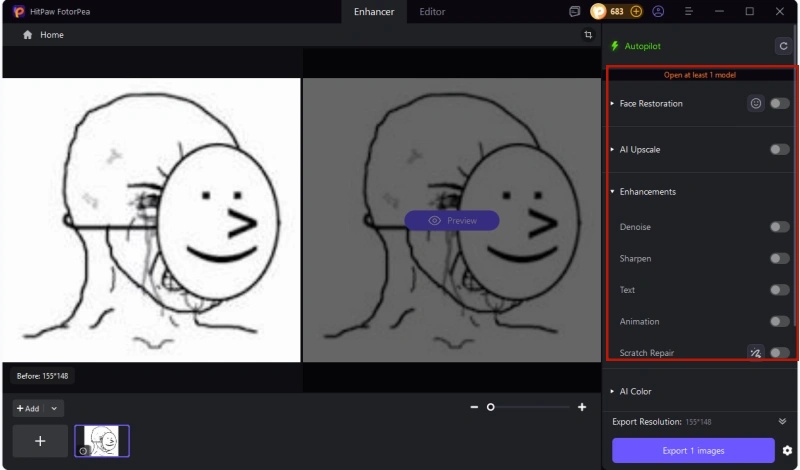800x470 pixels.
Task: Click the Enhancements section label
Action: pos(647,192)
